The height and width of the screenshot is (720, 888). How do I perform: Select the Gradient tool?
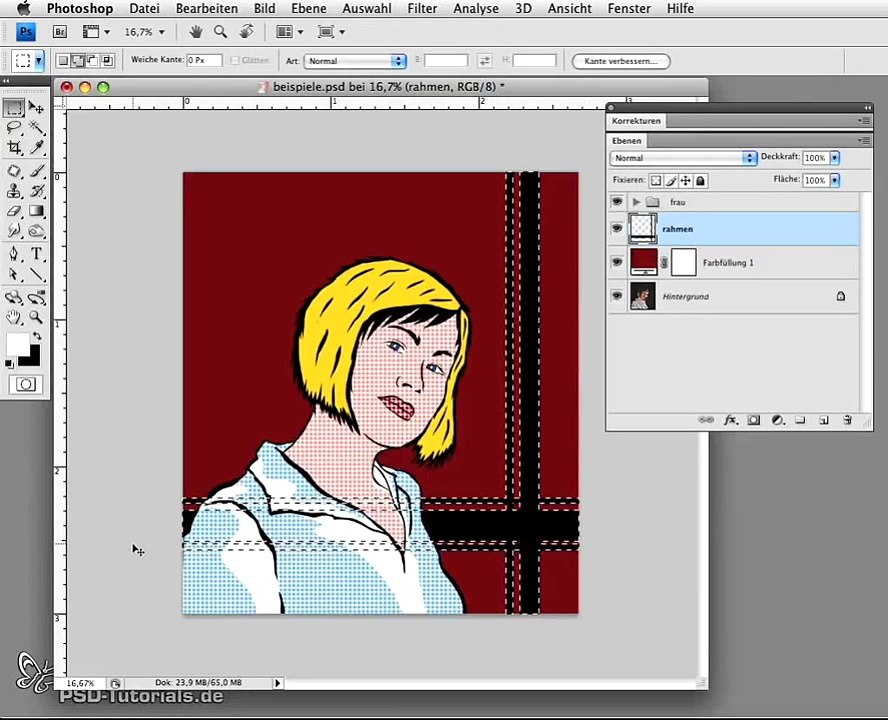pyautogui.click(x=36, y=211)
